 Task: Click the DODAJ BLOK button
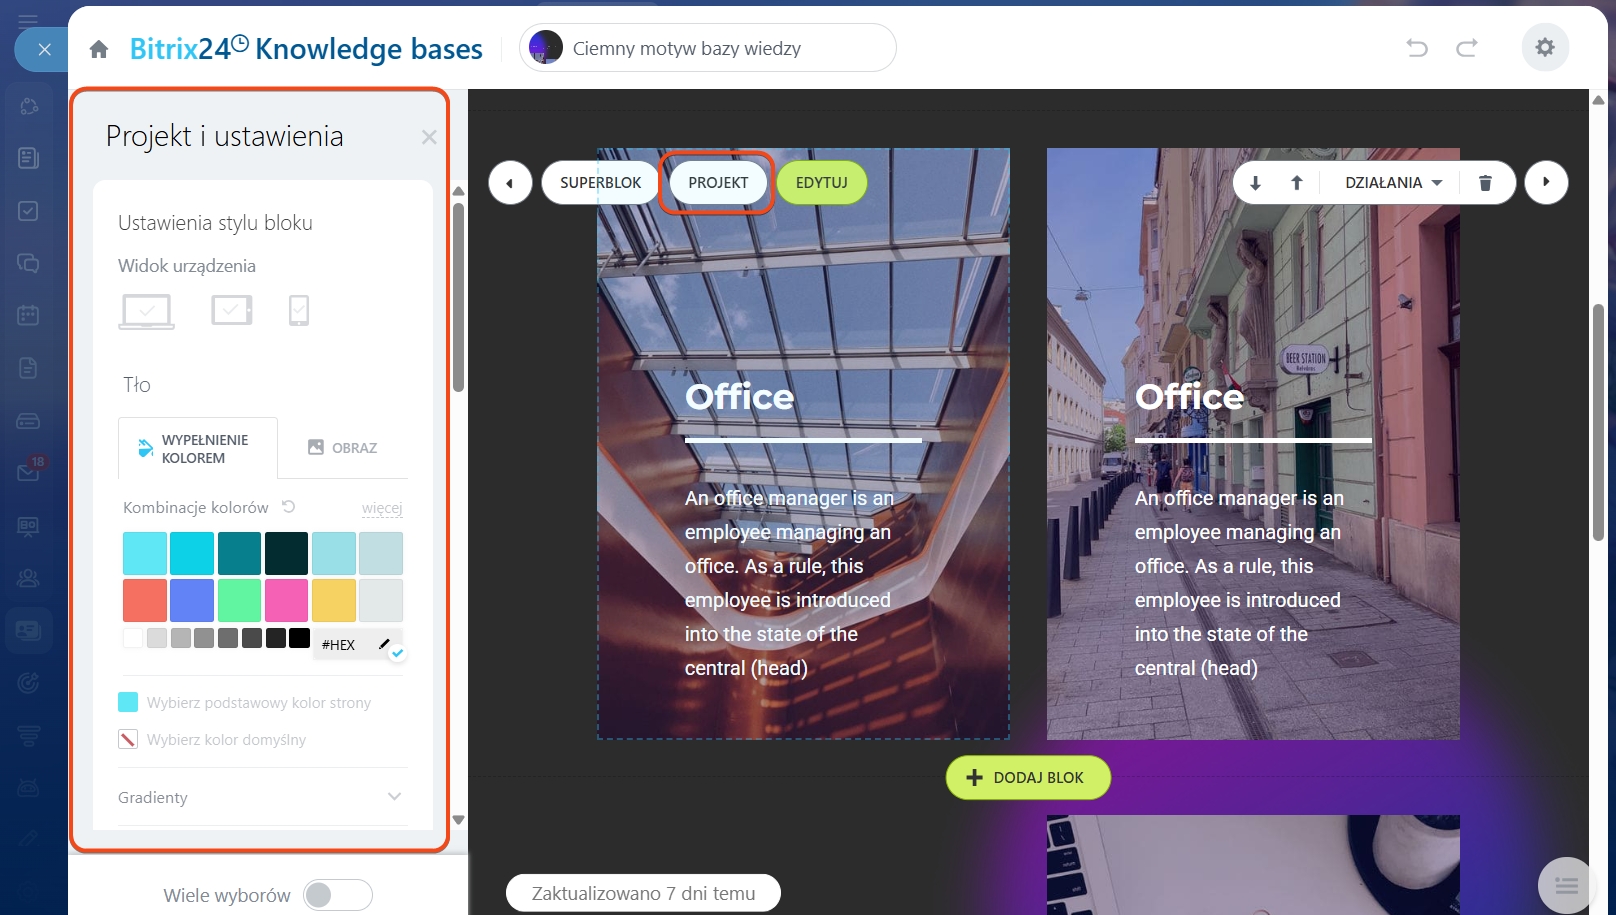tap(1028, 778)
